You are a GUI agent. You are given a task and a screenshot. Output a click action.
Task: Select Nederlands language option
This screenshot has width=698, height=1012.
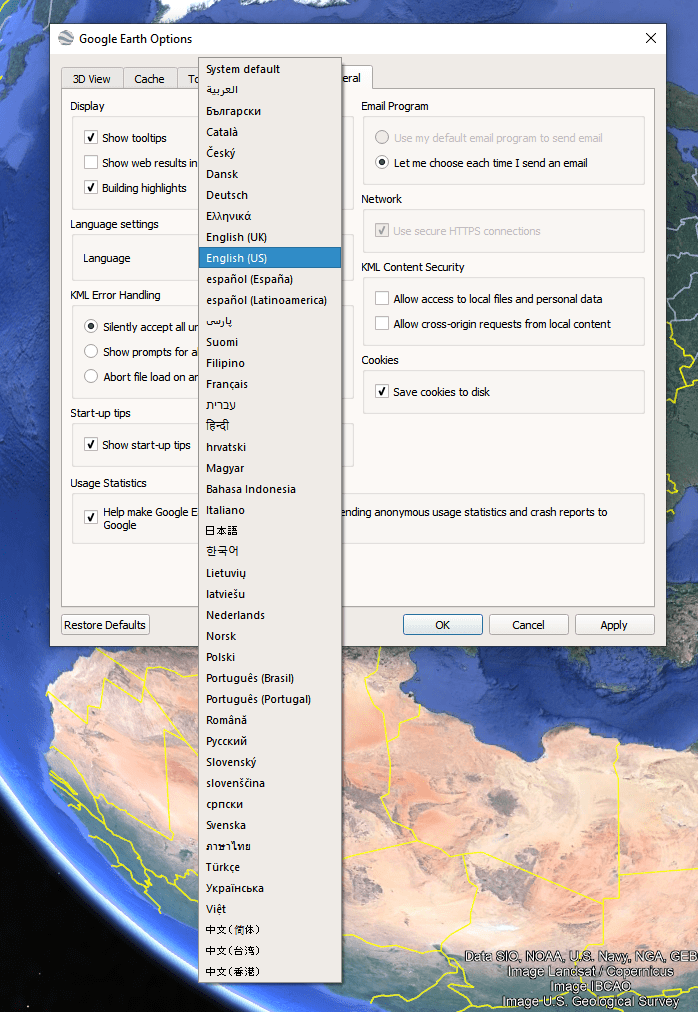pyautogui.click(x=270, y=615)
